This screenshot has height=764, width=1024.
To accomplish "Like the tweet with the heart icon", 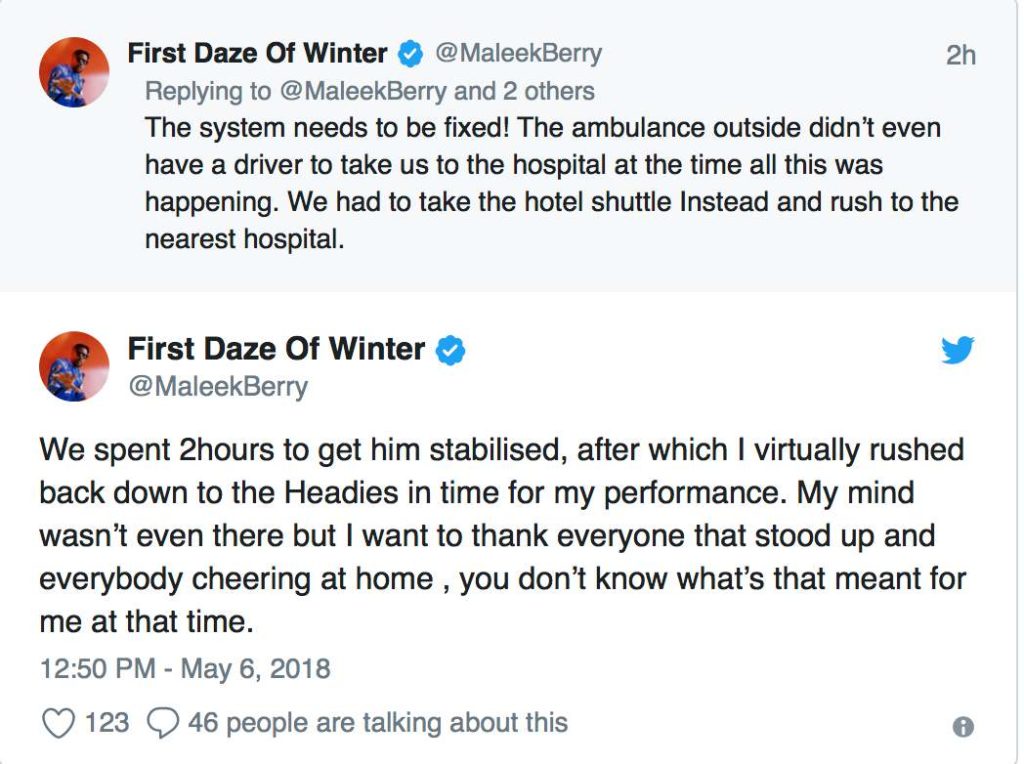I will (59, 722).
